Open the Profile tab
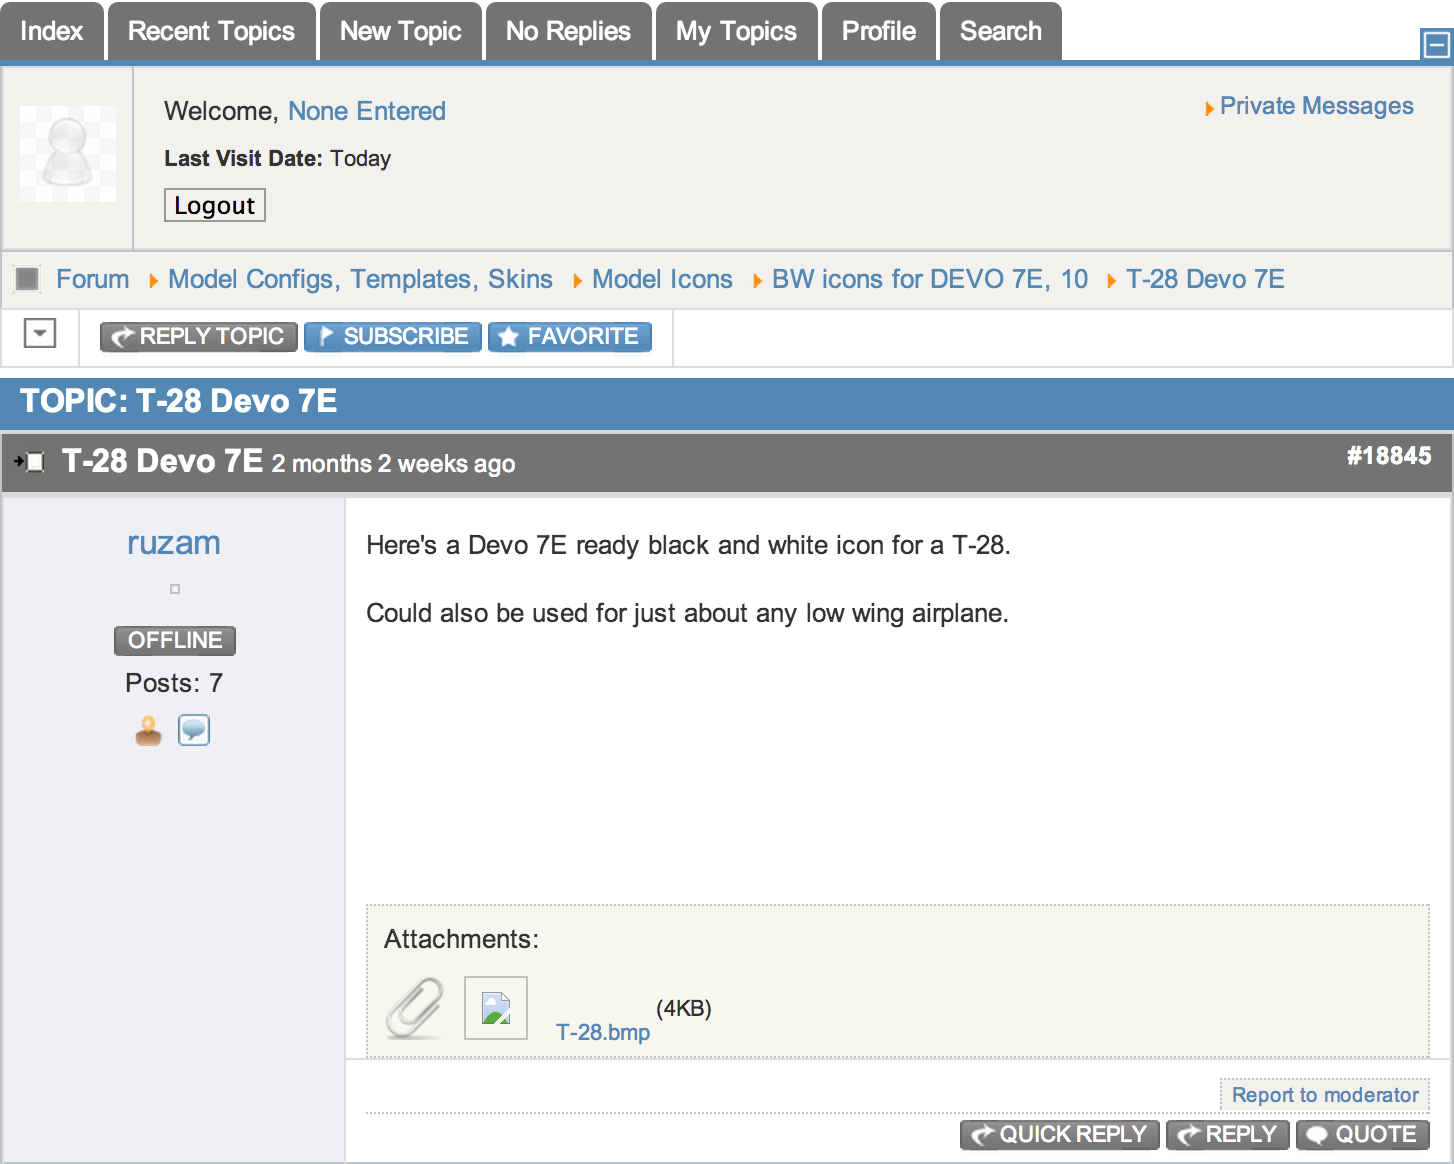This screenshot has height=1164, width=1454. coord(879,31)
